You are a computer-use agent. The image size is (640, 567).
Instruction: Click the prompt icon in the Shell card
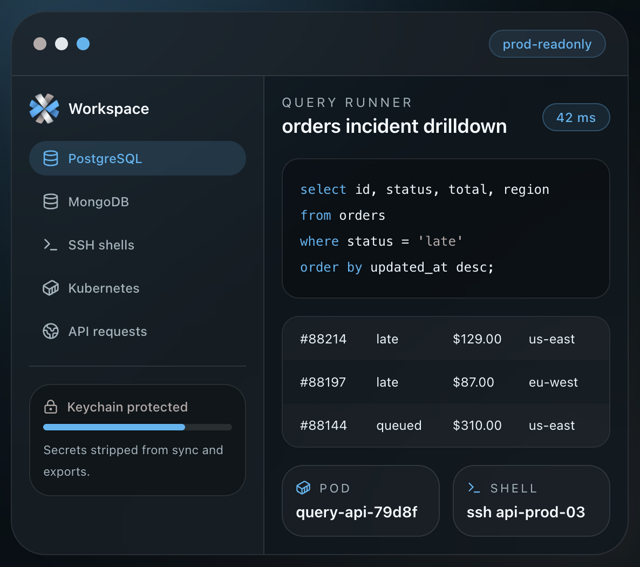tap(474, 487)
